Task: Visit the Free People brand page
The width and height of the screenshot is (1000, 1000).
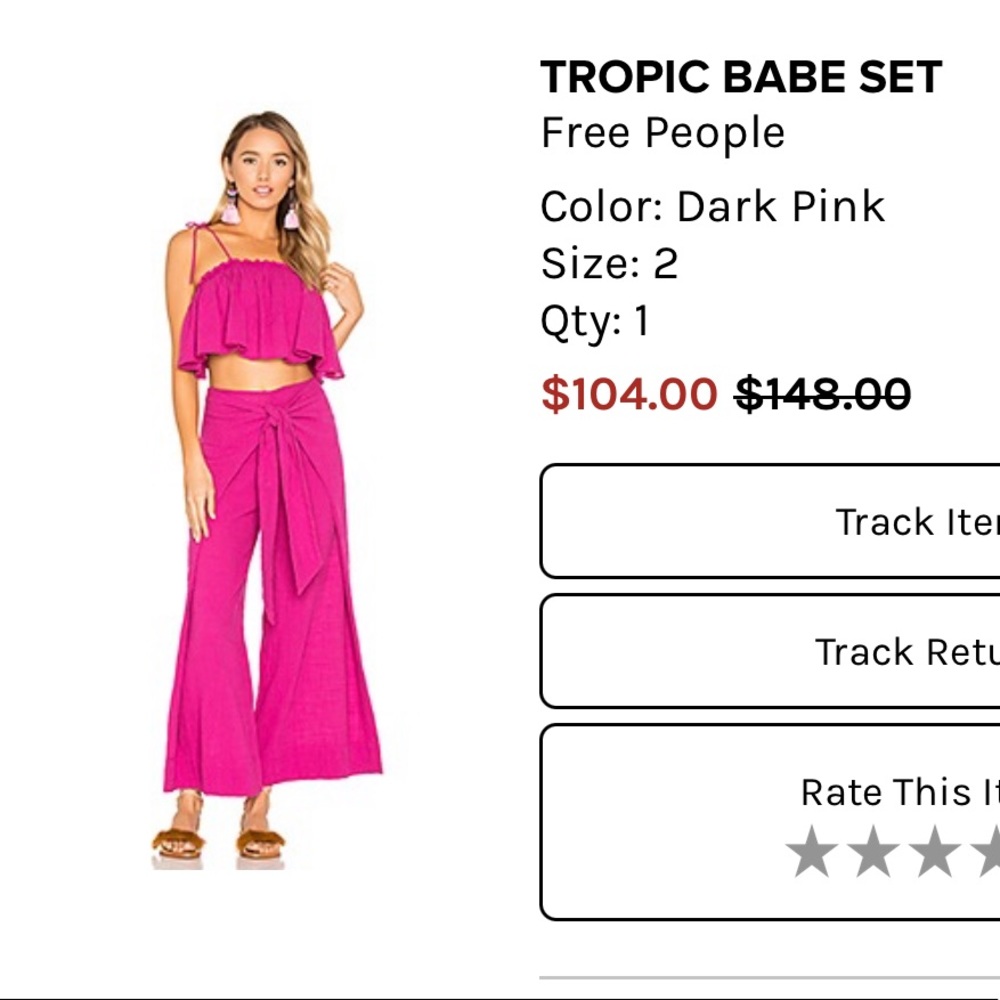Action: point(662,131)
